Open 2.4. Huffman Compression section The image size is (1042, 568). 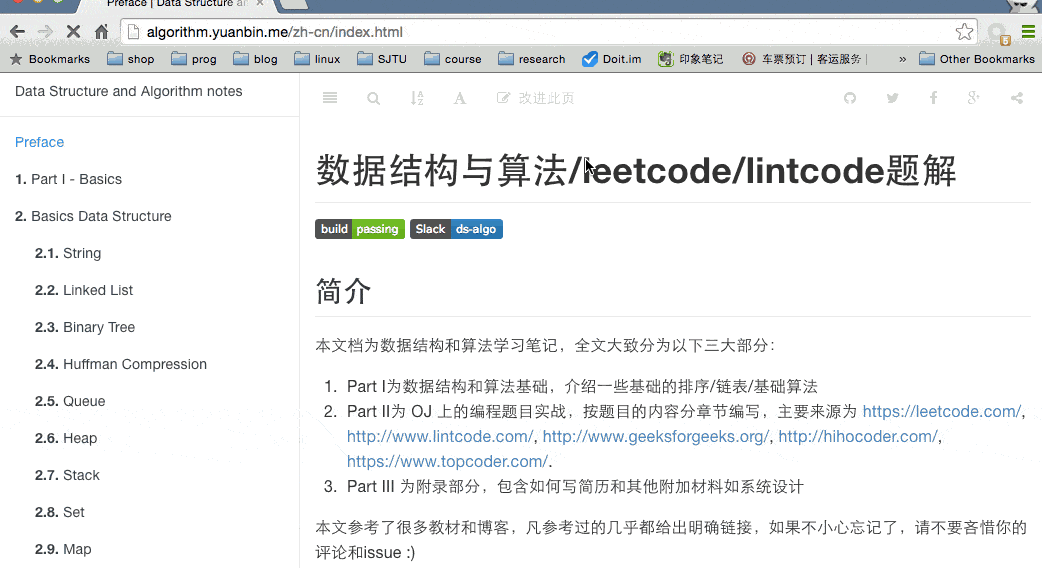pyautogui.click(x=121, y=364)
